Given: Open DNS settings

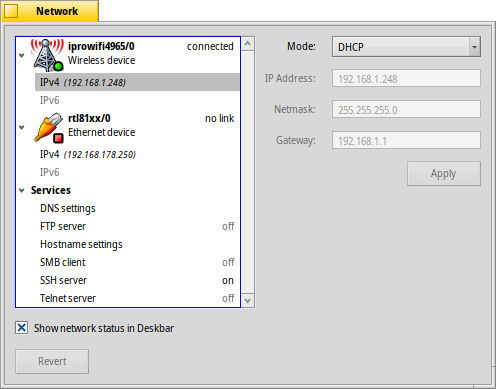Looking at the screenshot, I should pyautogui.click(x=137, y=208).
